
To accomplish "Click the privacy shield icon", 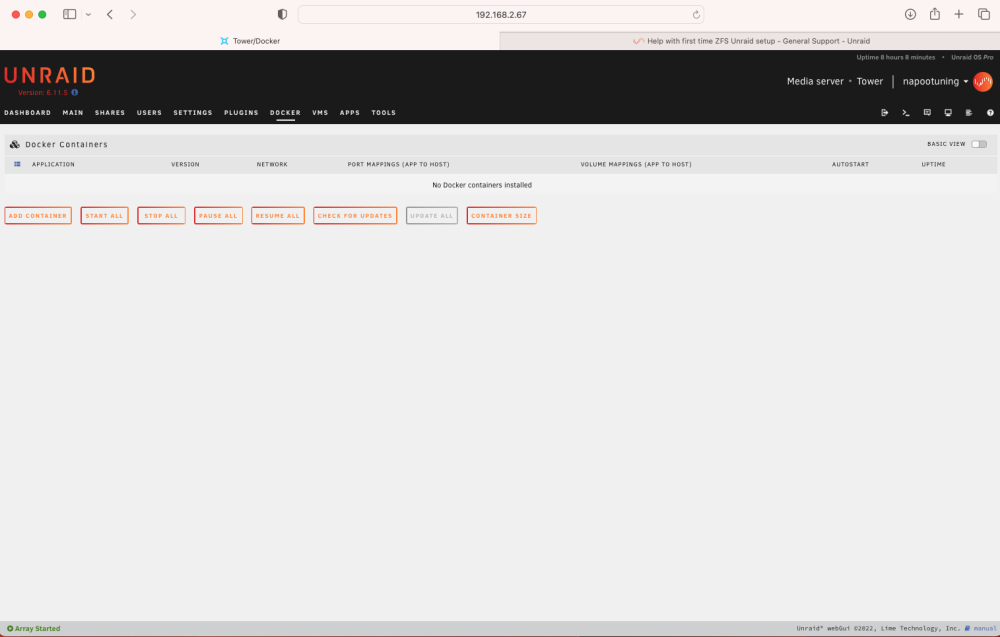I will (282, 14).
